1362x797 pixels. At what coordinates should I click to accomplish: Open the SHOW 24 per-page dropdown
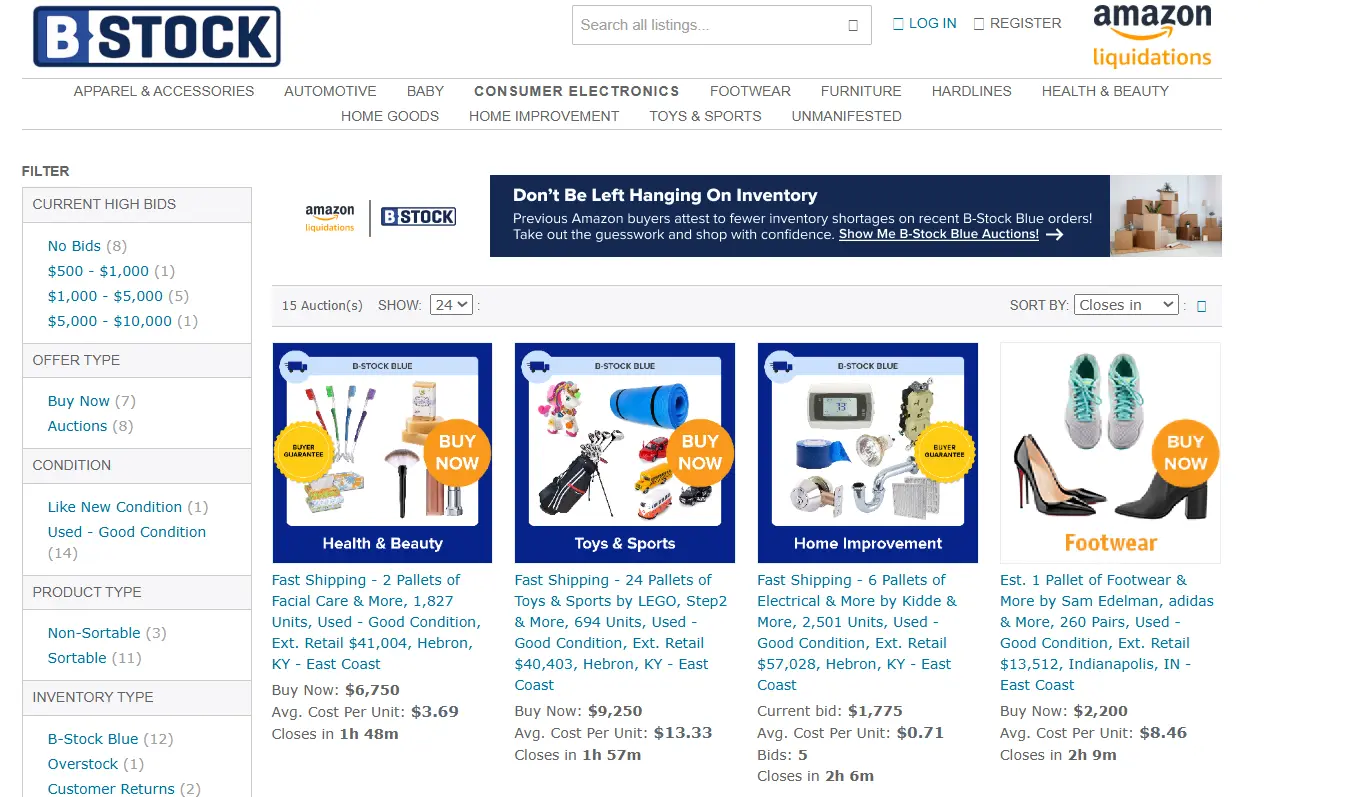[x=451, y=305]
